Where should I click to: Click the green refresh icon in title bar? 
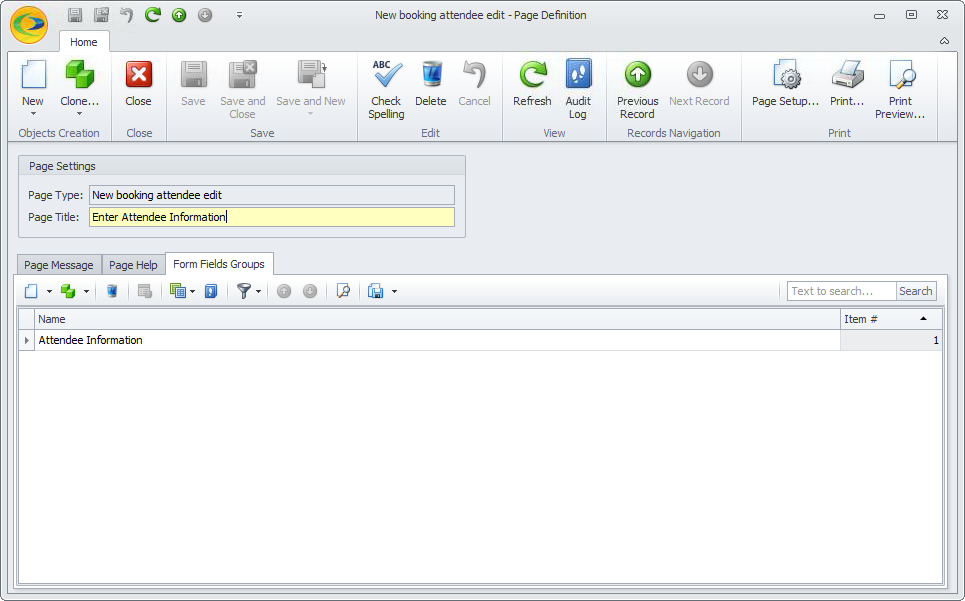tap(153, 15)
